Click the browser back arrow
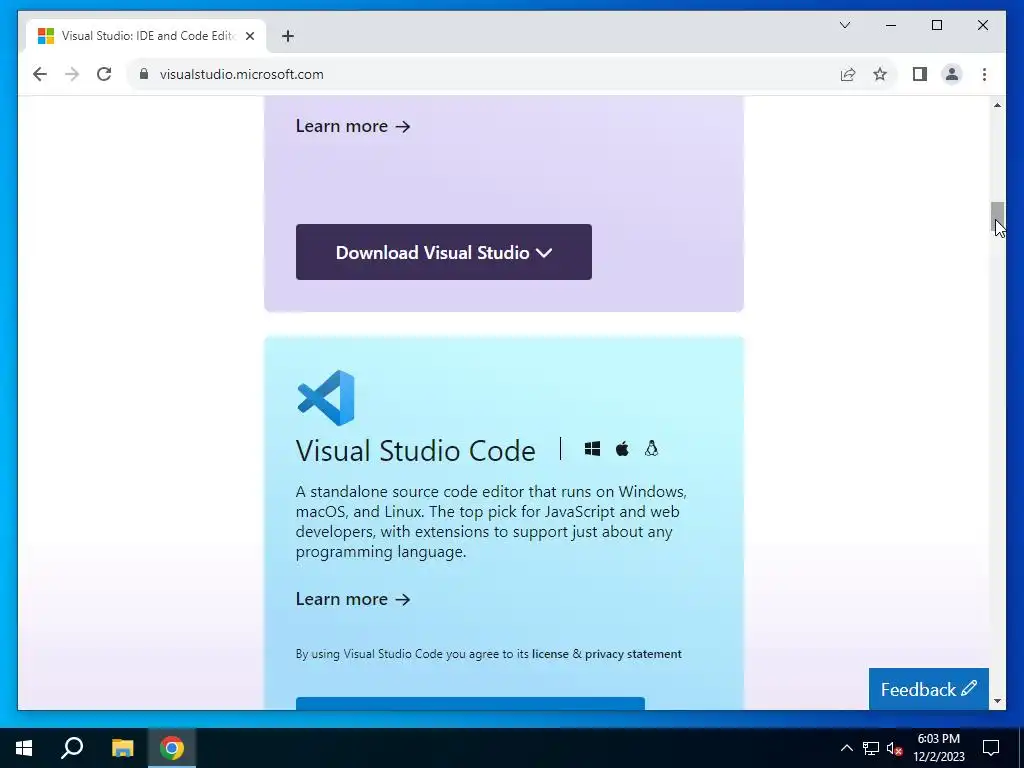This screenshot has width=1024, height=768. tap(40, 74)
